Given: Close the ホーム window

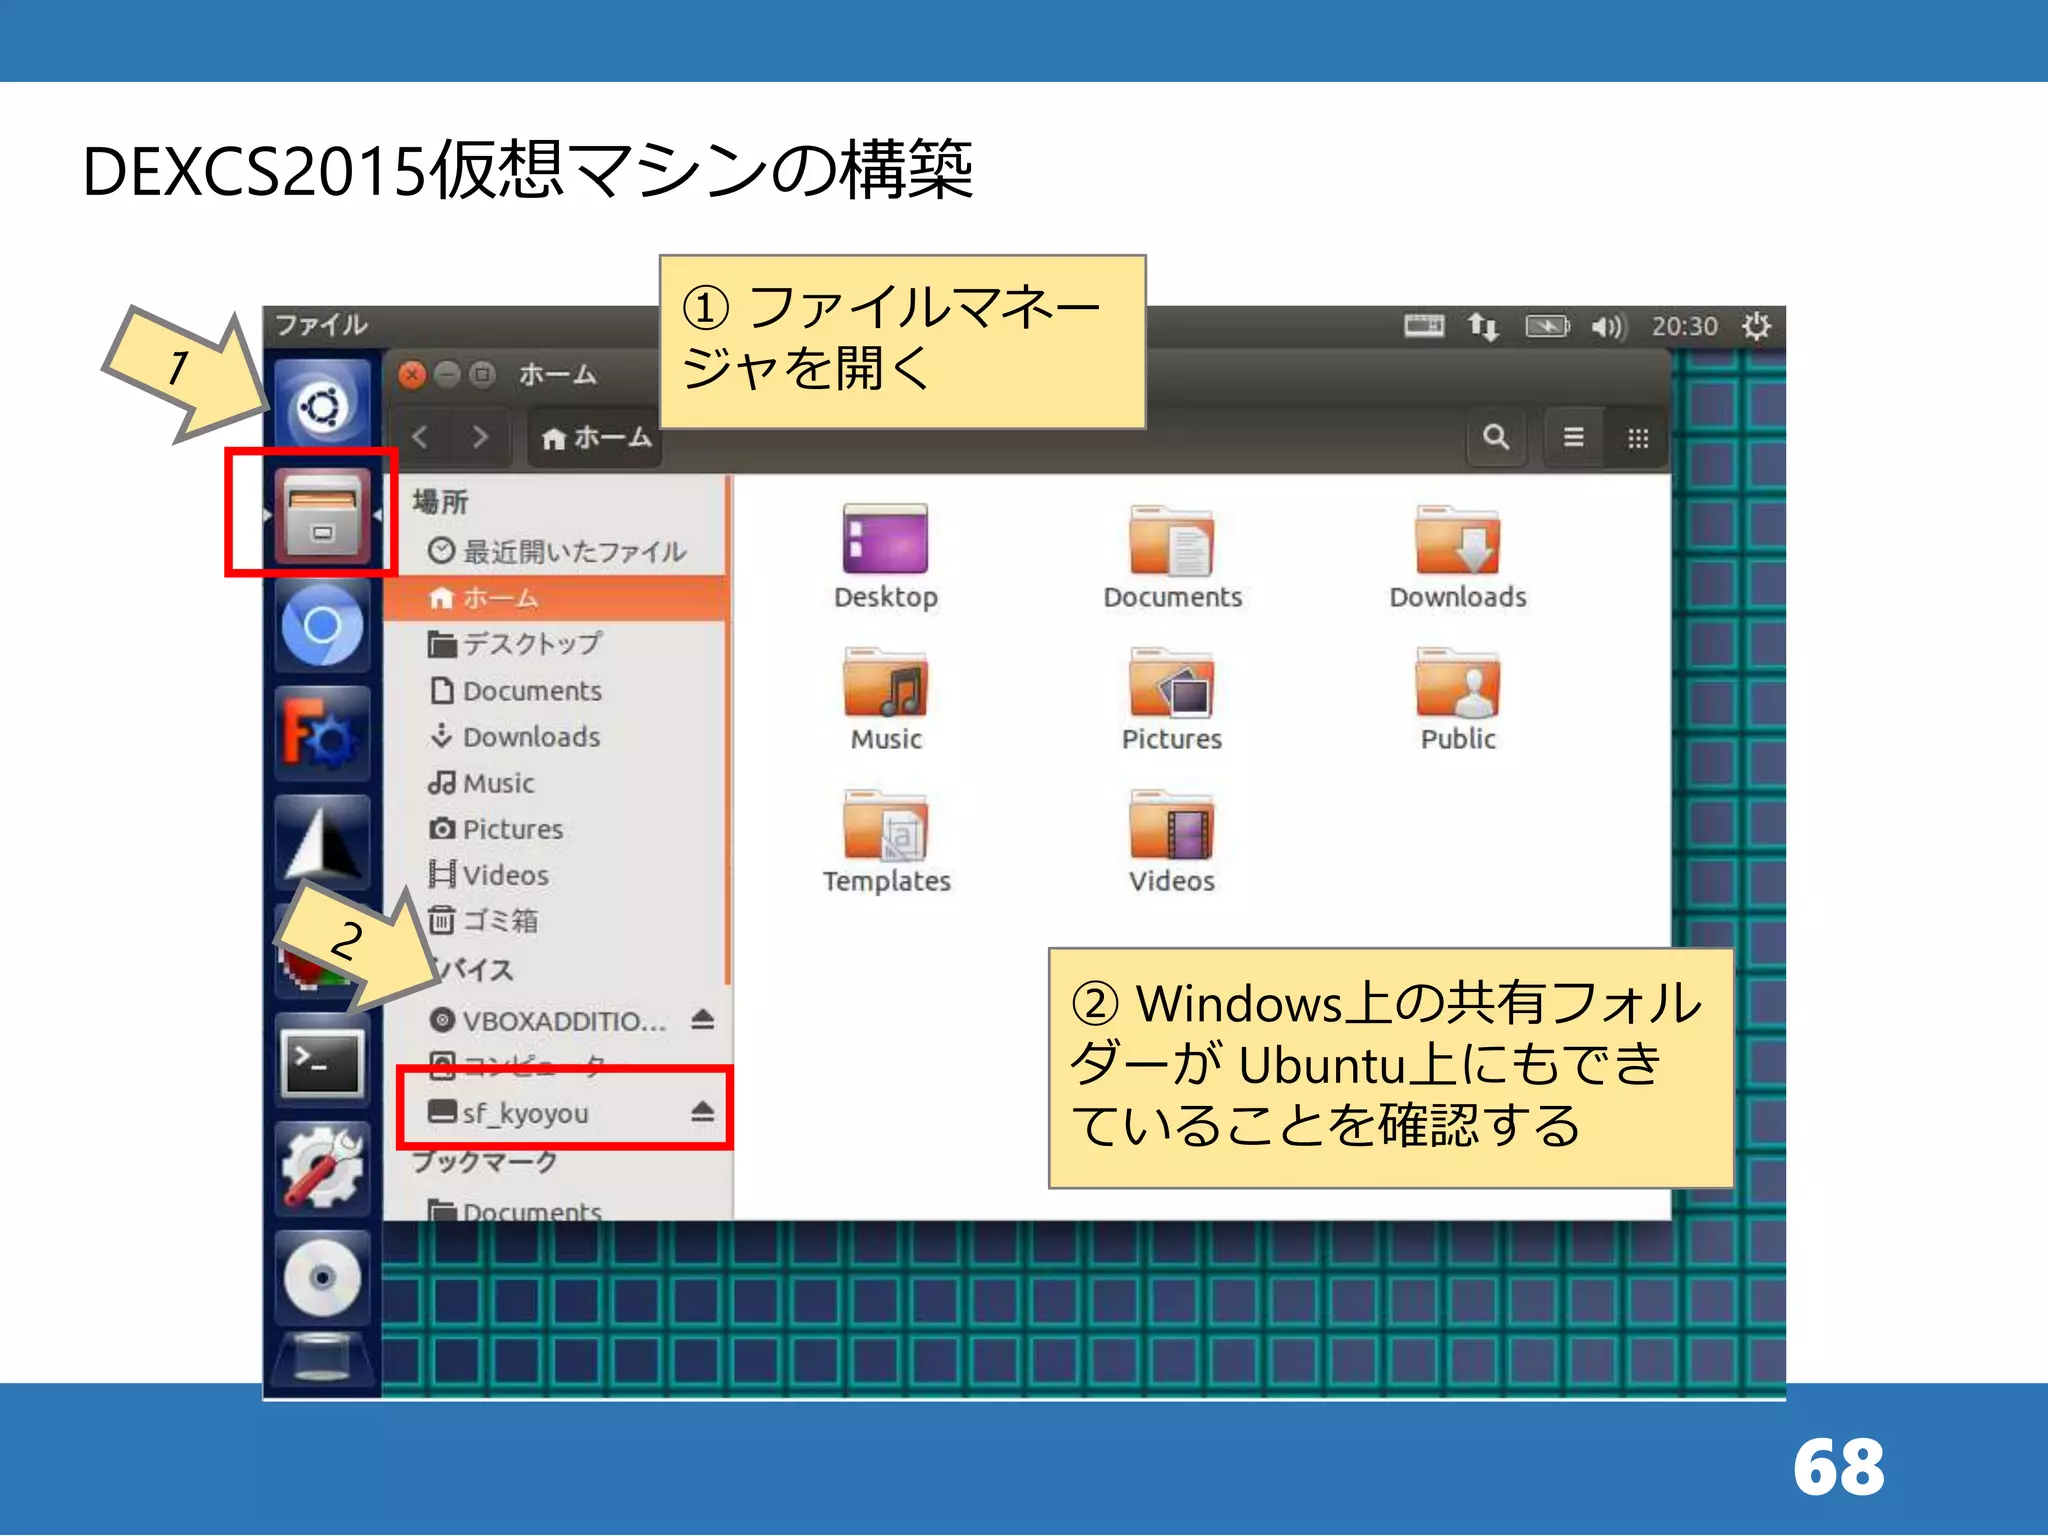Looking at the screenshot, I should (x=412, y=375).
